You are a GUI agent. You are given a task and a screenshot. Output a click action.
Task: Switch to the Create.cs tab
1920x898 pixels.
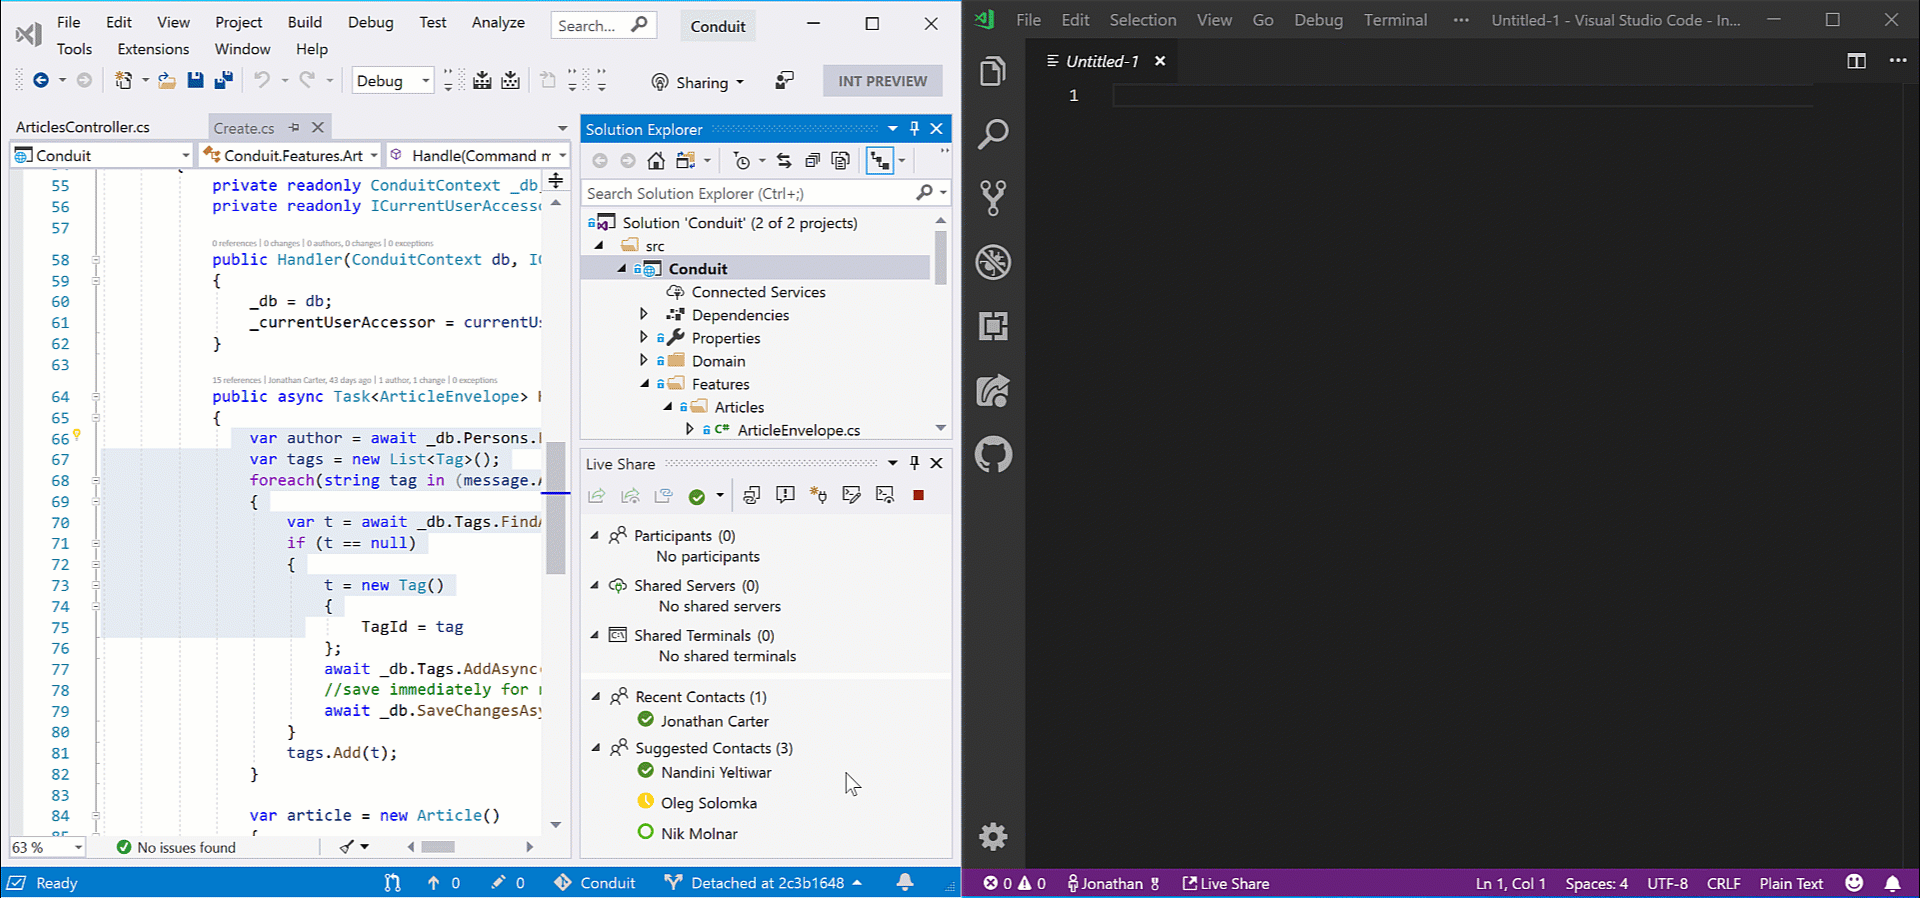[x=244, y=128]
